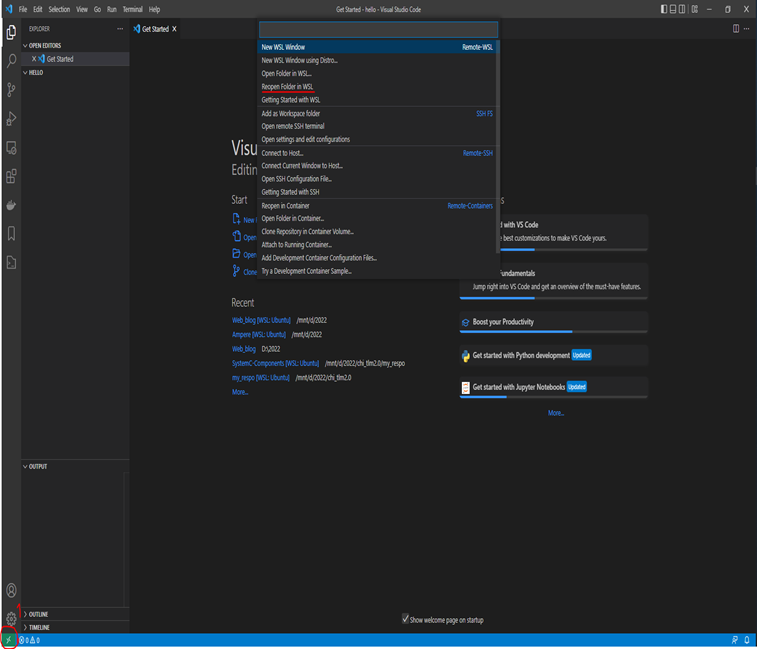Toggle panel layout icon in title bar
This screenshot has height=649, width=757.
[673, 9]
